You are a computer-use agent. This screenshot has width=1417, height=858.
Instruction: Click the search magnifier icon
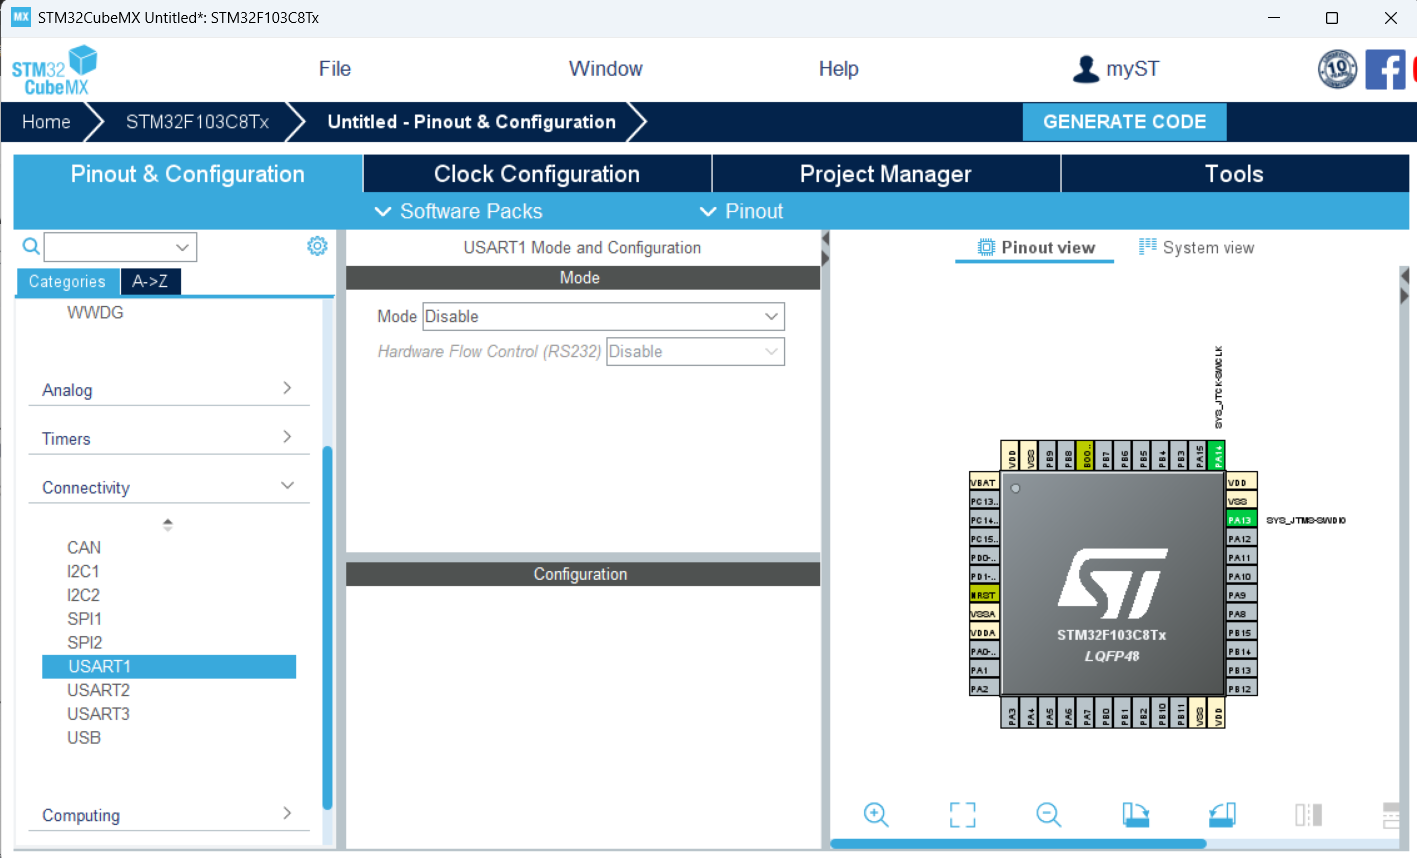(x=31, y=246)
